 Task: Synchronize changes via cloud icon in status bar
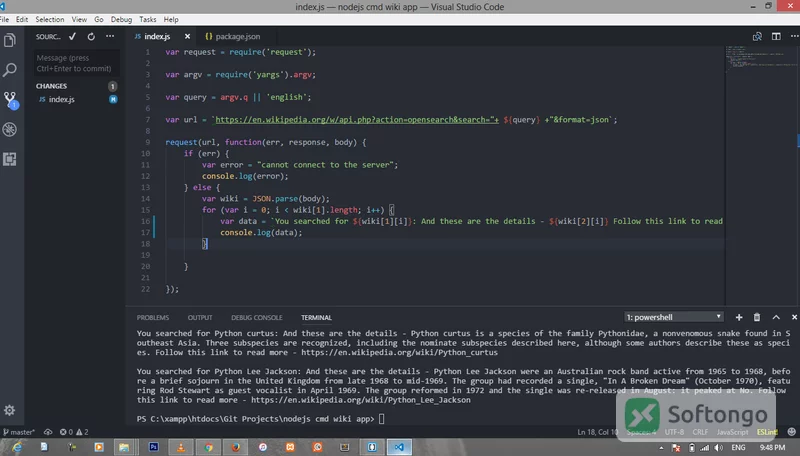click(x=48, y=432)
